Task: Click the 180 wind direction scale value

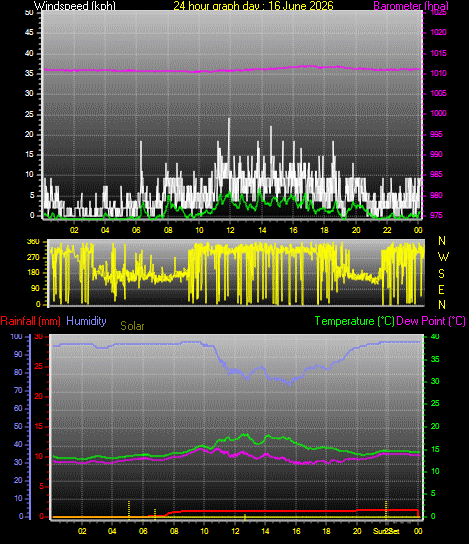Action: pyautogui.click(x=33, y=273)
